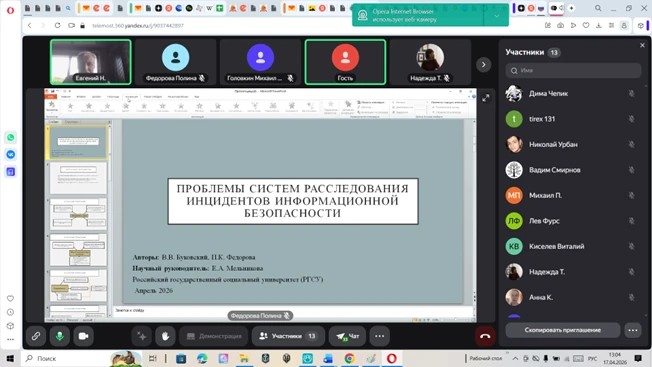Screen dimensions: 652x367
Task: Open the reactions sparkle button
Action: tap(141, 336)
